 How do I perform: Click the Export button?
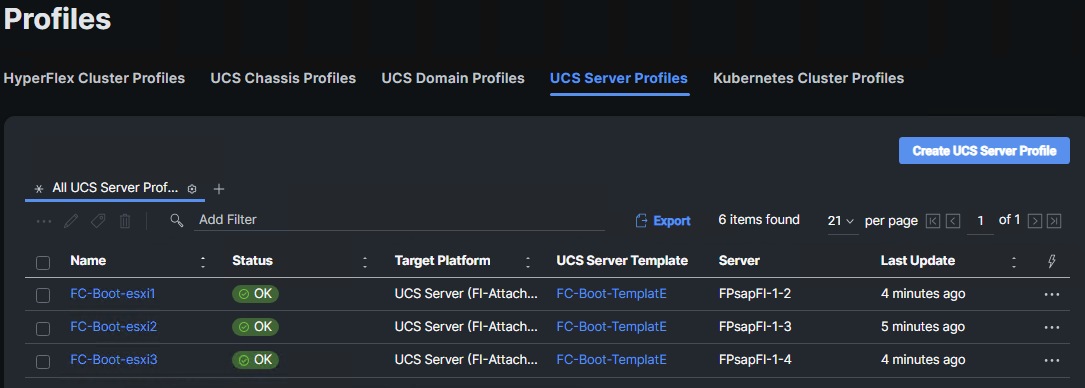(x=663, y=221)
